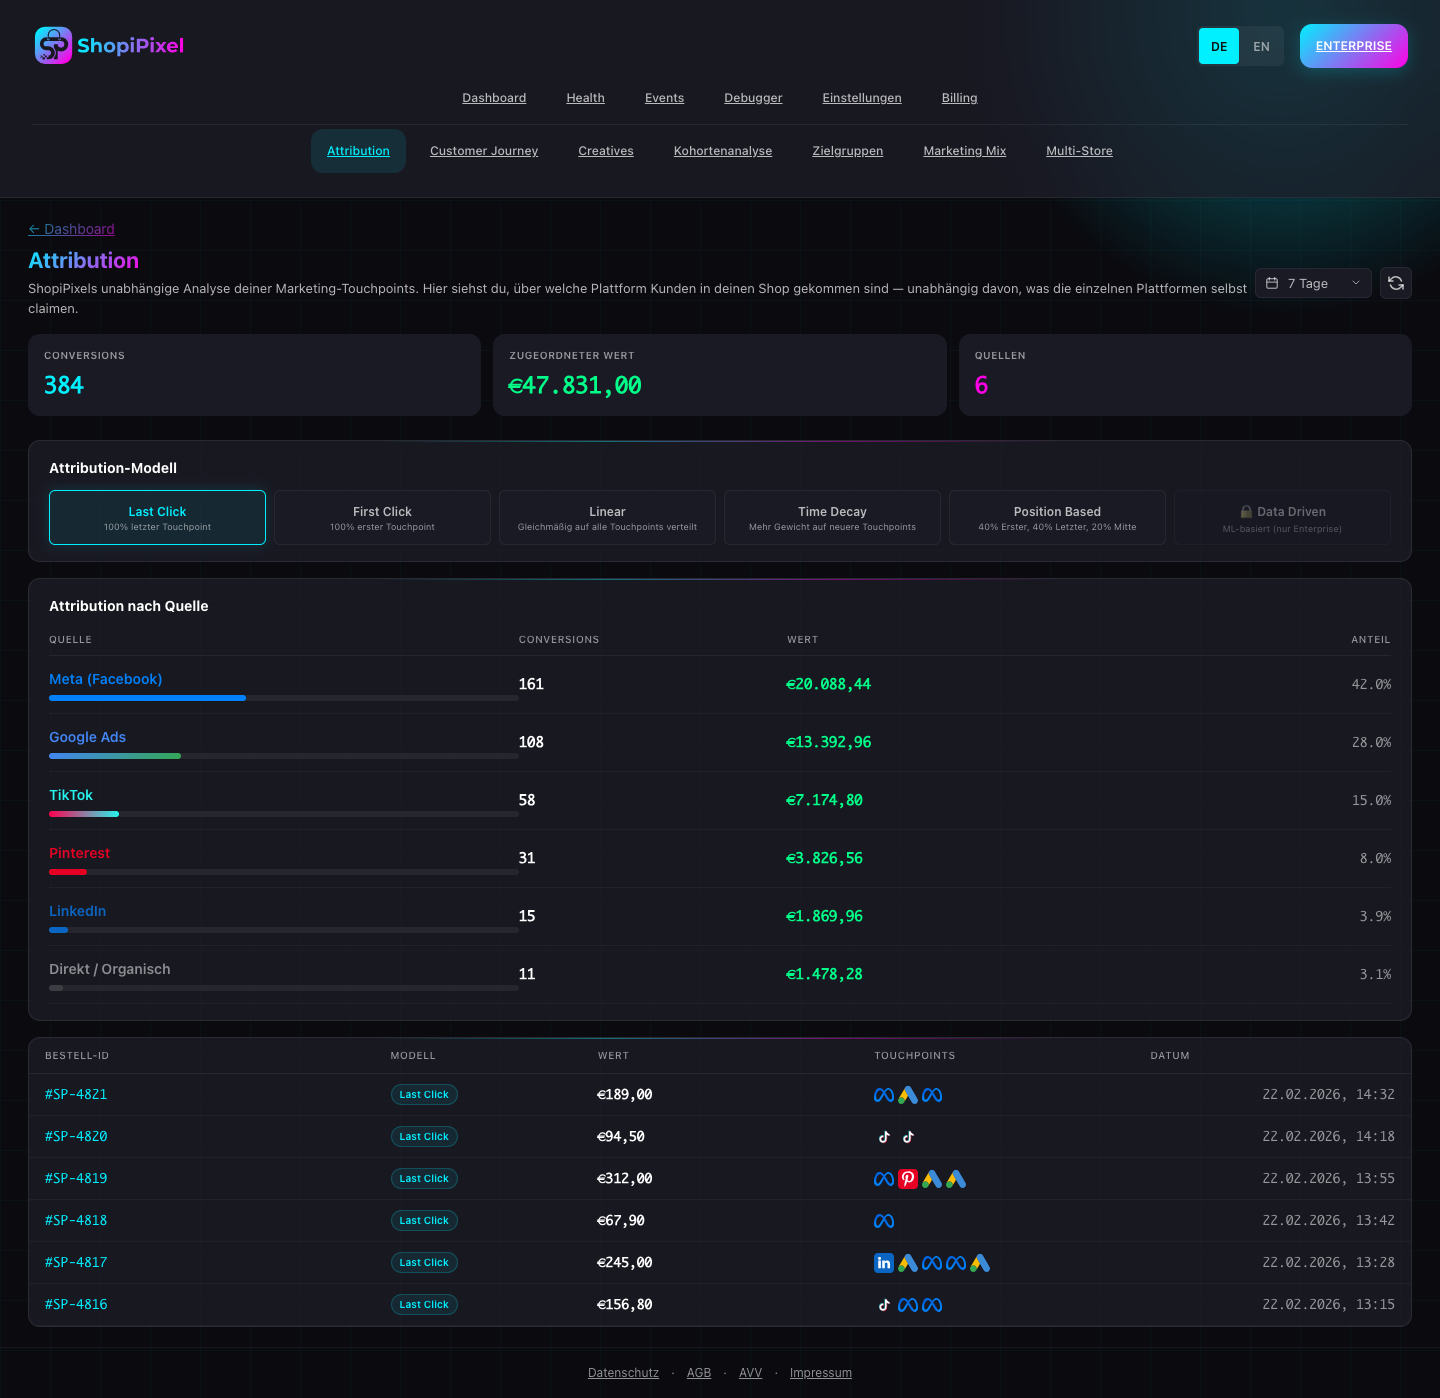Viewport: 1440px width, 1398px height.
Task: Select the Position Based model option
Action: point(1057,517)
